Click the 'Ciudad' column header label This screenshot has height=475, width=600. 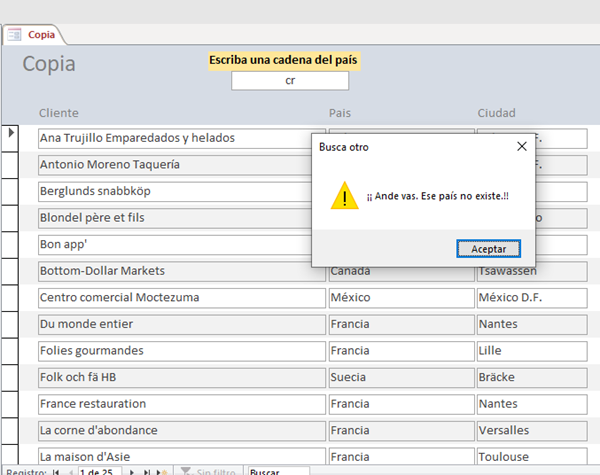(x=496, y=113)
